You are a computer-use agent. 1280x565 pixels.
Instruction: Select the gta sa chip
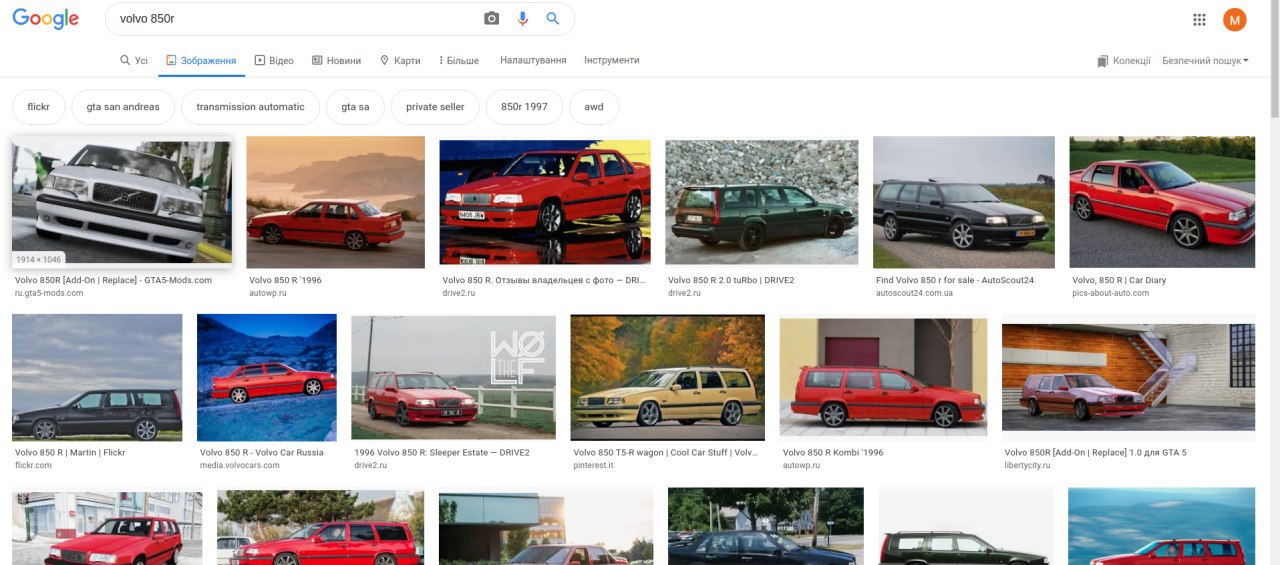point(355,107)
